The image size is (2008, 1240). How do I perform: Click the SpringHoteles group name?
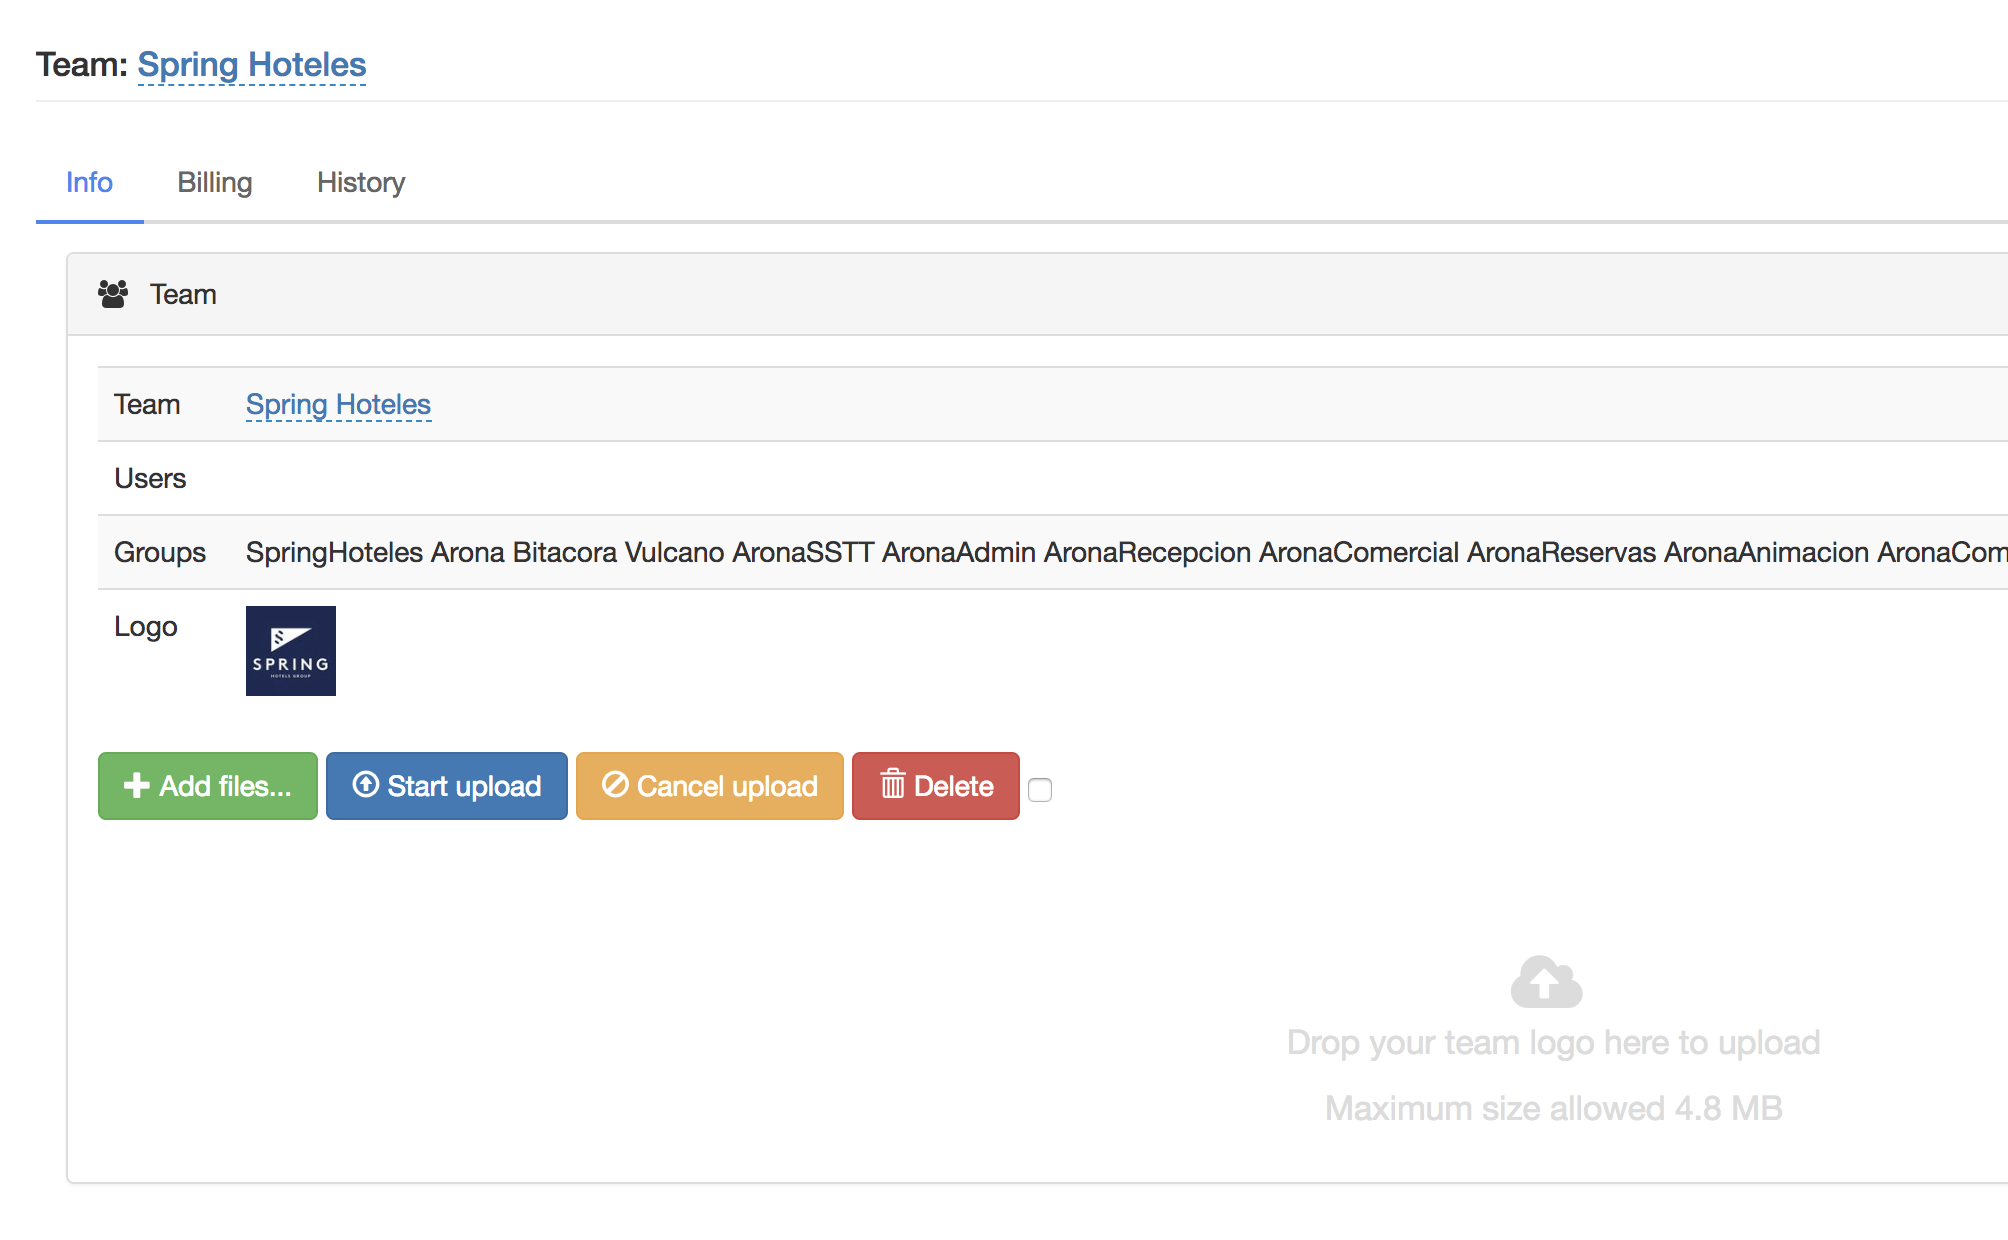click(x=335, y=552)
